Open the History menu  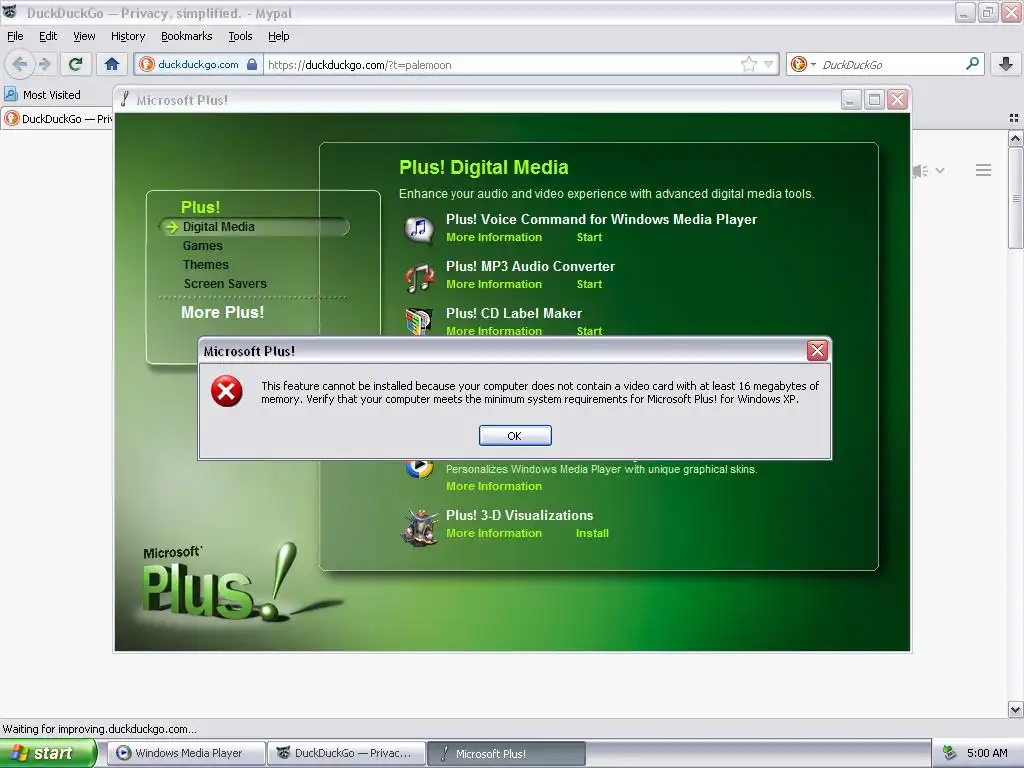pos(127,36)
